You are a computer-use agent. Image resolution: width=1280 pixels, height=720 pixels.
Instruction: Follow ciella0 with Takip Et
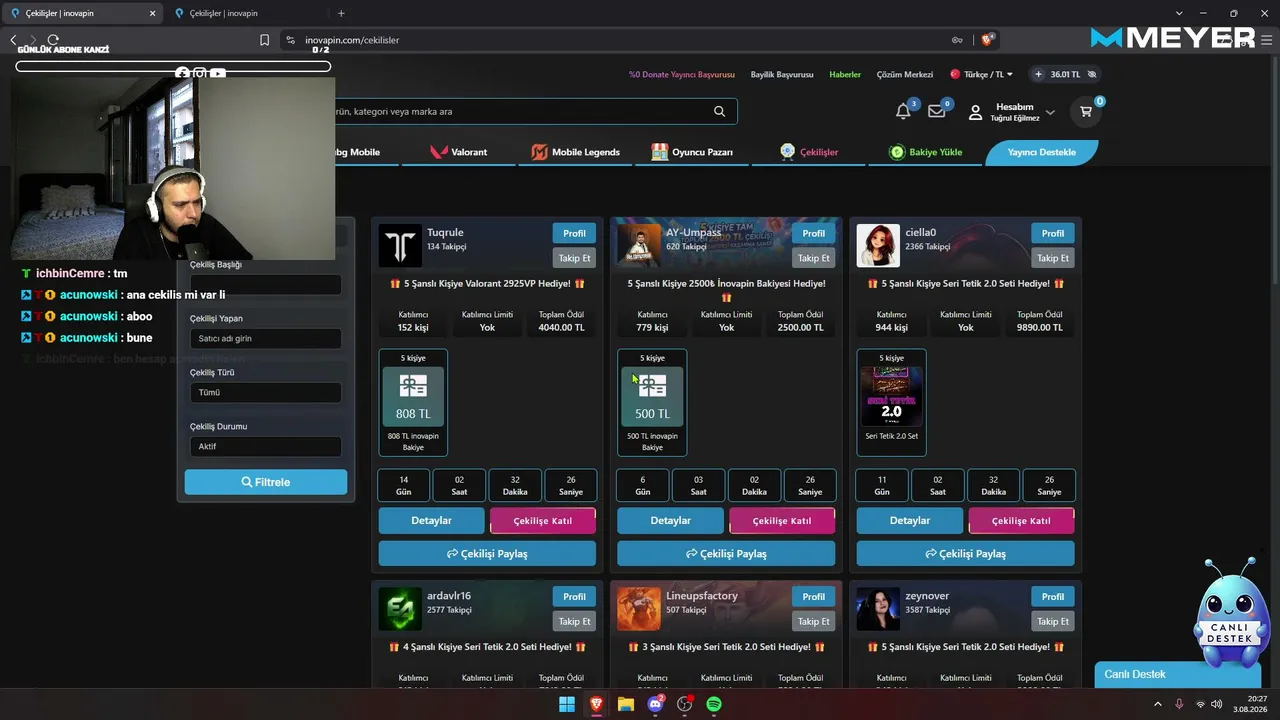(1053, 258)
